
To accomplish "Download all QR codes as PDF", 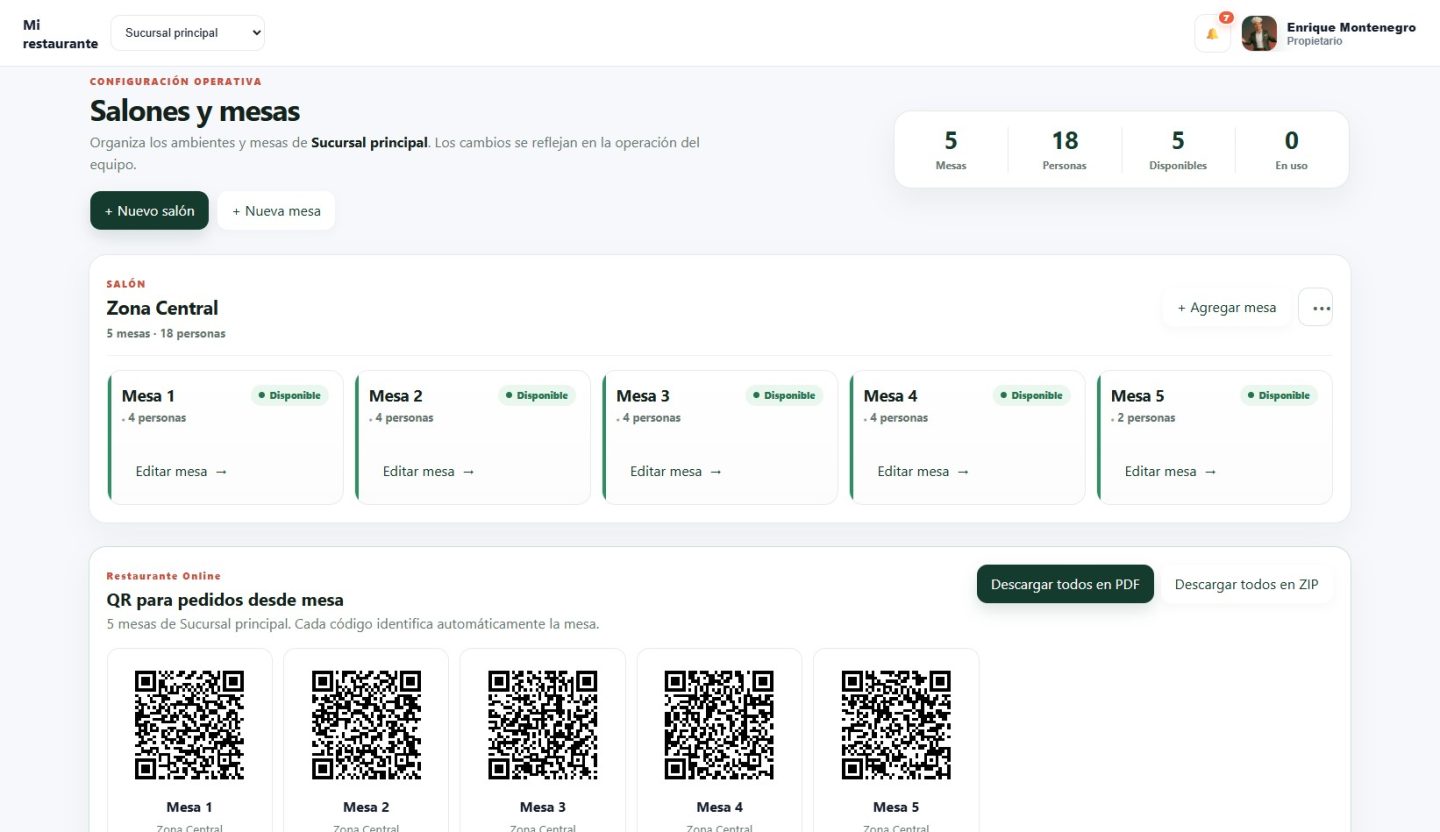I will pyautogui.click(x=1065, y=584).
